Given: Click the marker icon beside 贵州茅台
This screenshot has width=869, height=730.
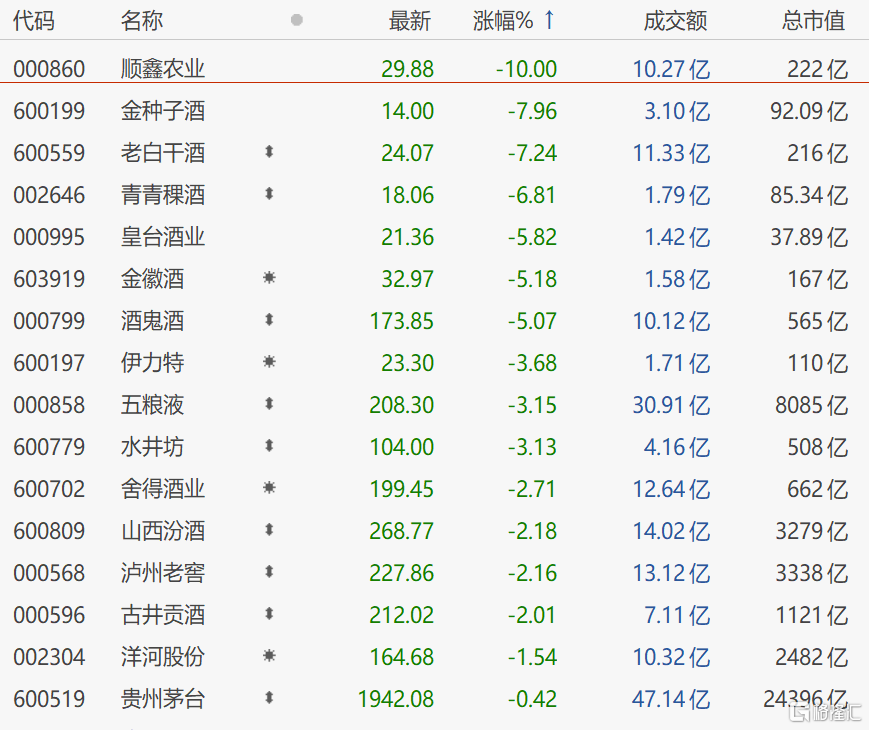Looking at the screenshot, I should 269,698.
